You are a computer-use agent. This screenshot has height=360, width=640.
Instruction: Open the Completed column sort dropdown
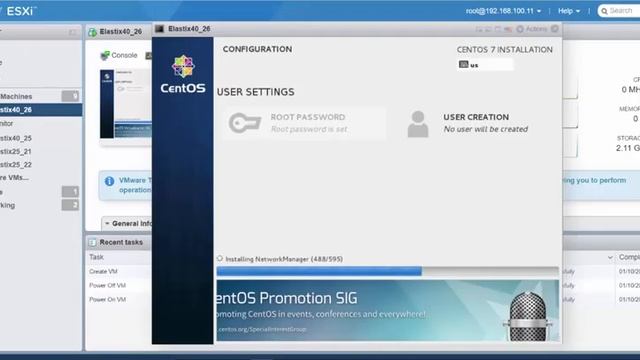610,257
